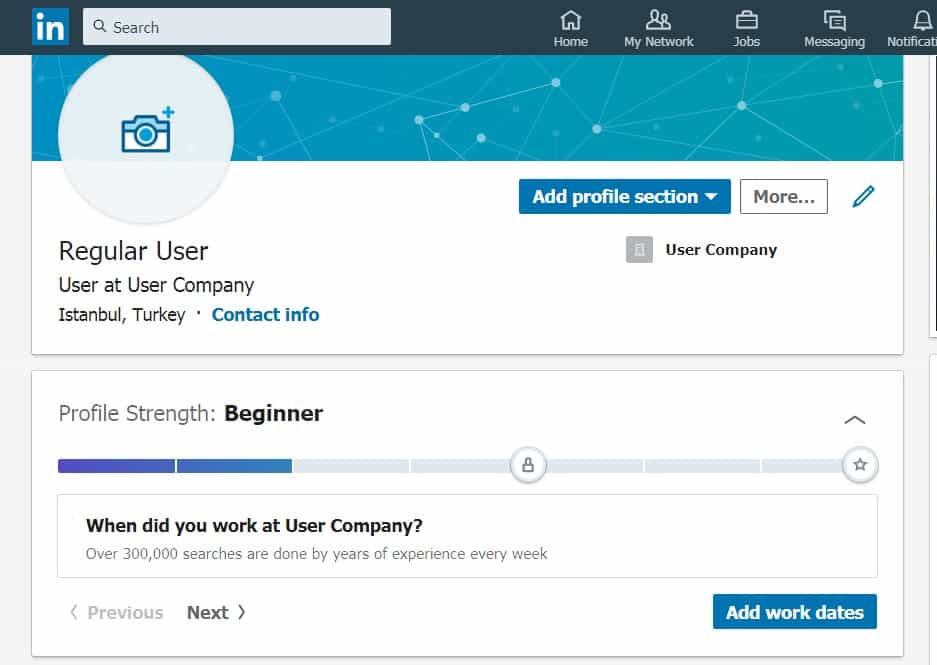The height and width of the screenshot is (665, 937).
Task: Go to Next profile suggestion
Action: [x=216, y=613]
